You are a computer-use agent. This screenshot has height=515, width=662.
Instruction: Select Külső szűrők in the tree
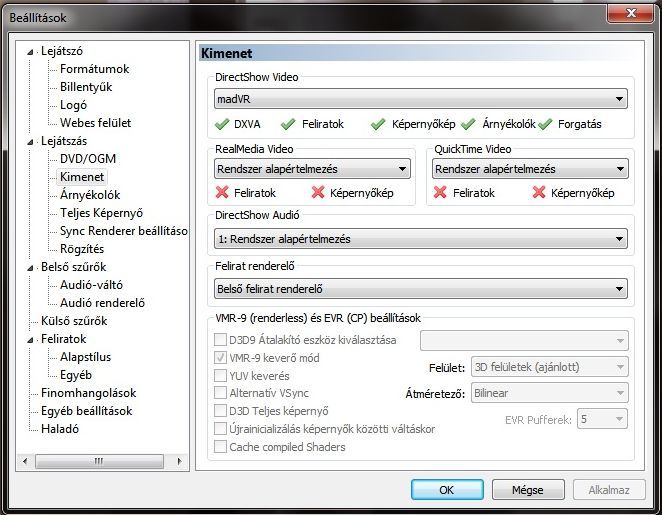(x=74, y=321)
